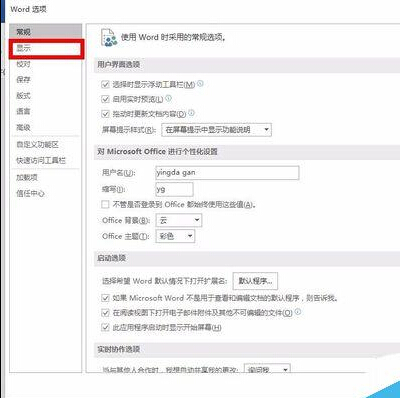400x398 pixels.
Task: Switch to 高级 options
Action: [45, 127]
